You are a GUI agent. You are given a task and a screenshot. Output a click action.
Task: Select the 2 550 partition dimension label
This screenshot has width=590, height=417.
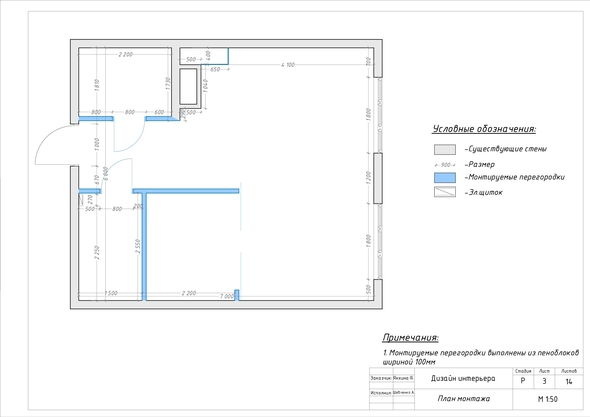pos(138,246)
